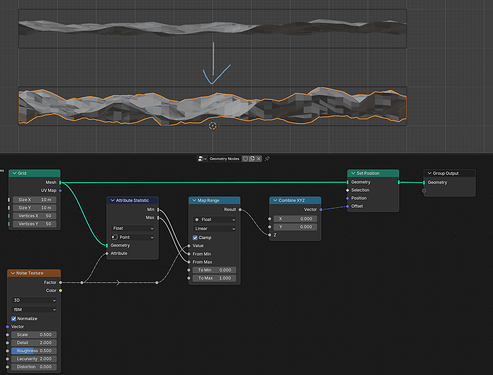Open the 3D dimensions dropdown in Noise Texture
493x375 pixels.
point(34,300)
